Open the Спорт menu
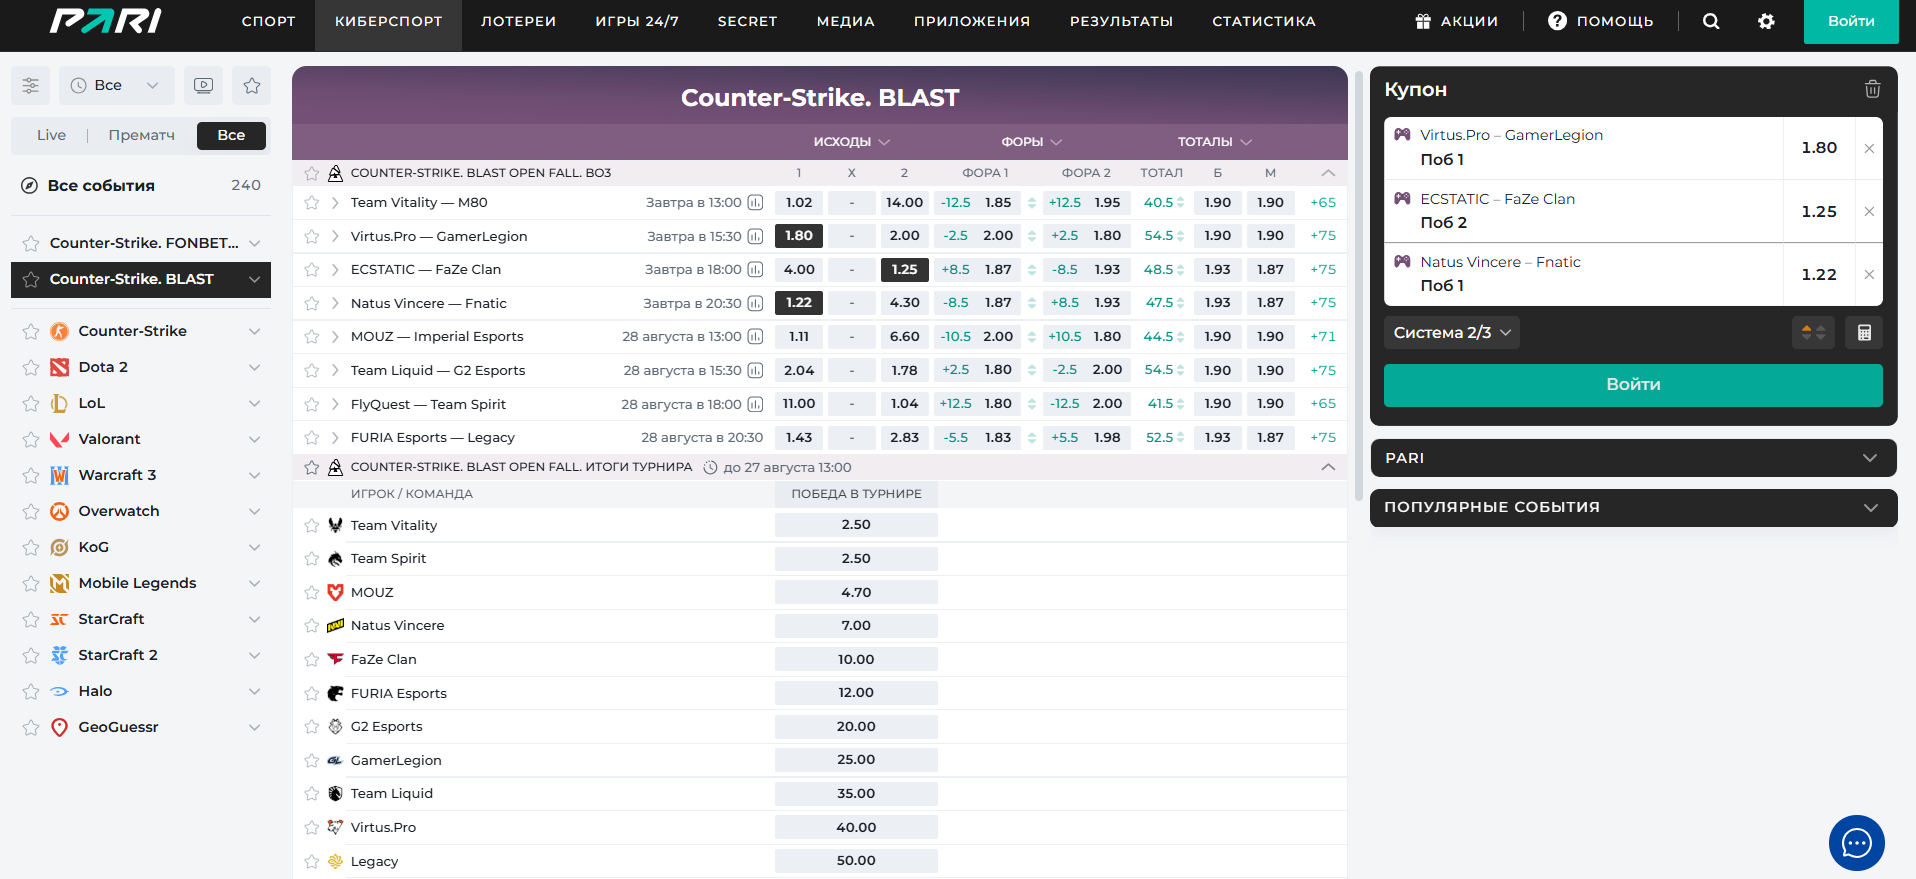Viewport: 1916px width, 879px height. 268,21
